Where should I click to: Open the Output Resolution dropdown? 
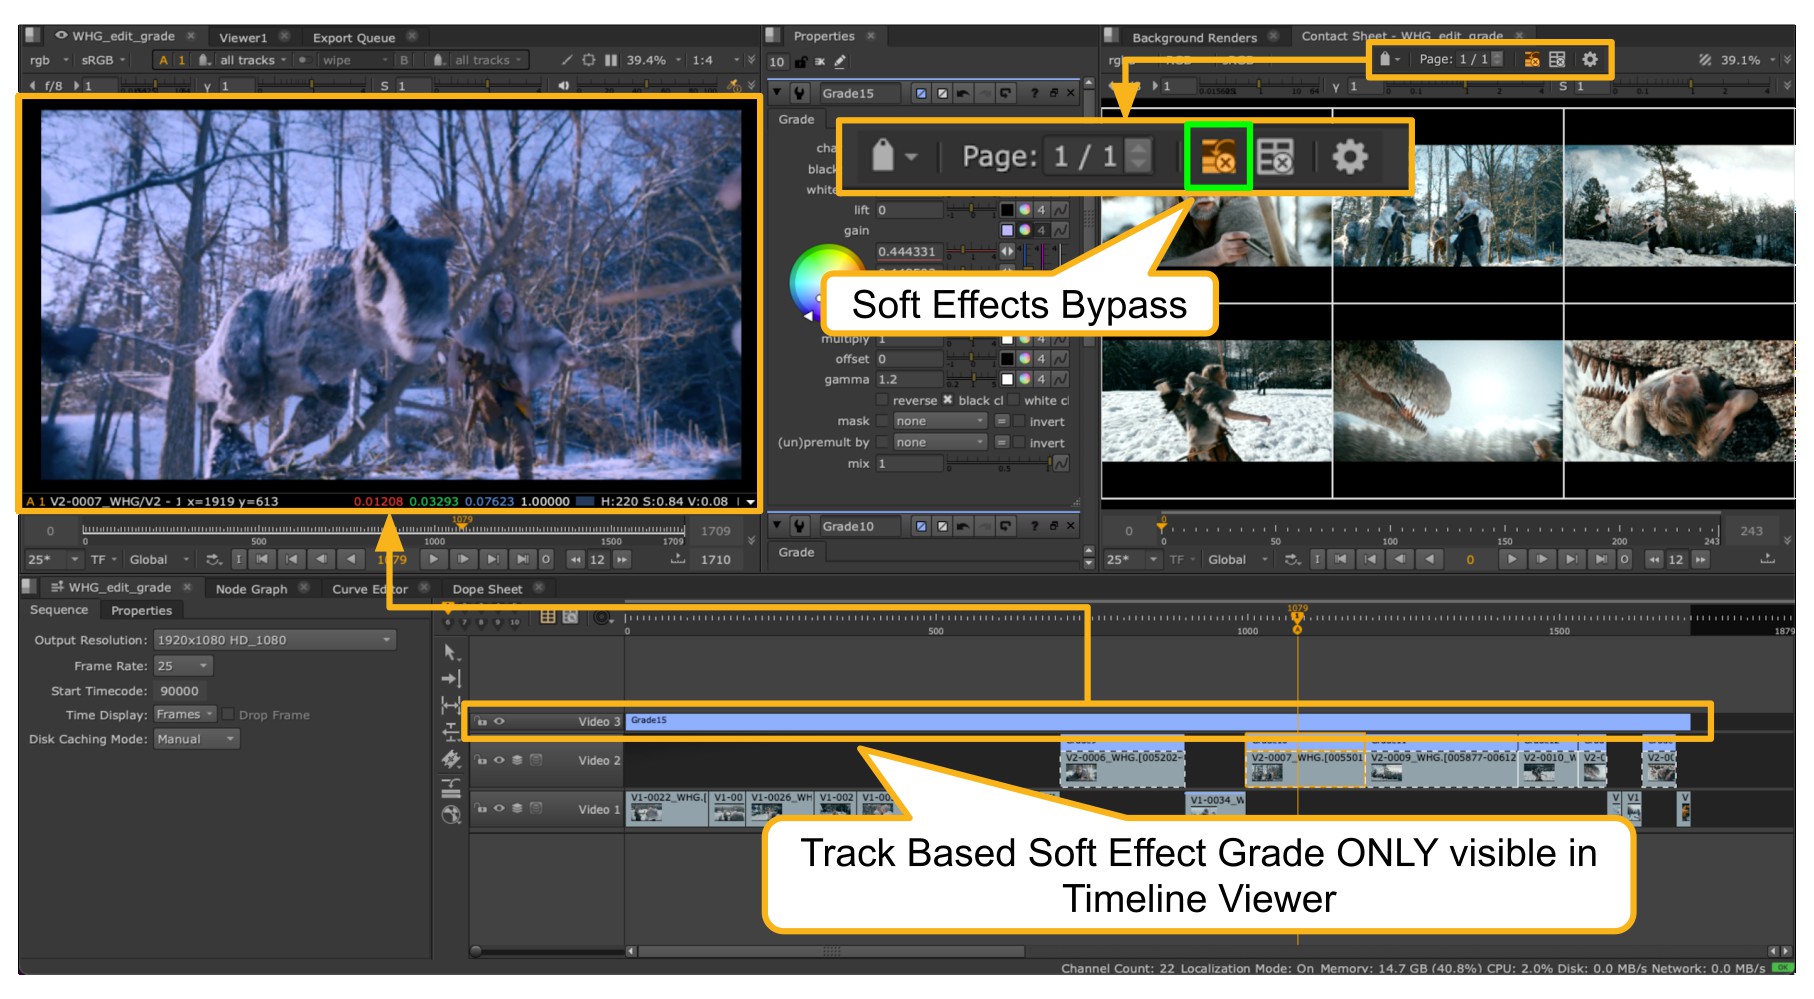275,640
